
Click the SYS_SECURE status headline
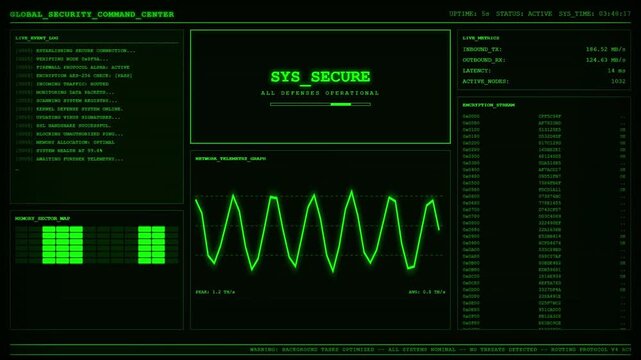(320, 77)
